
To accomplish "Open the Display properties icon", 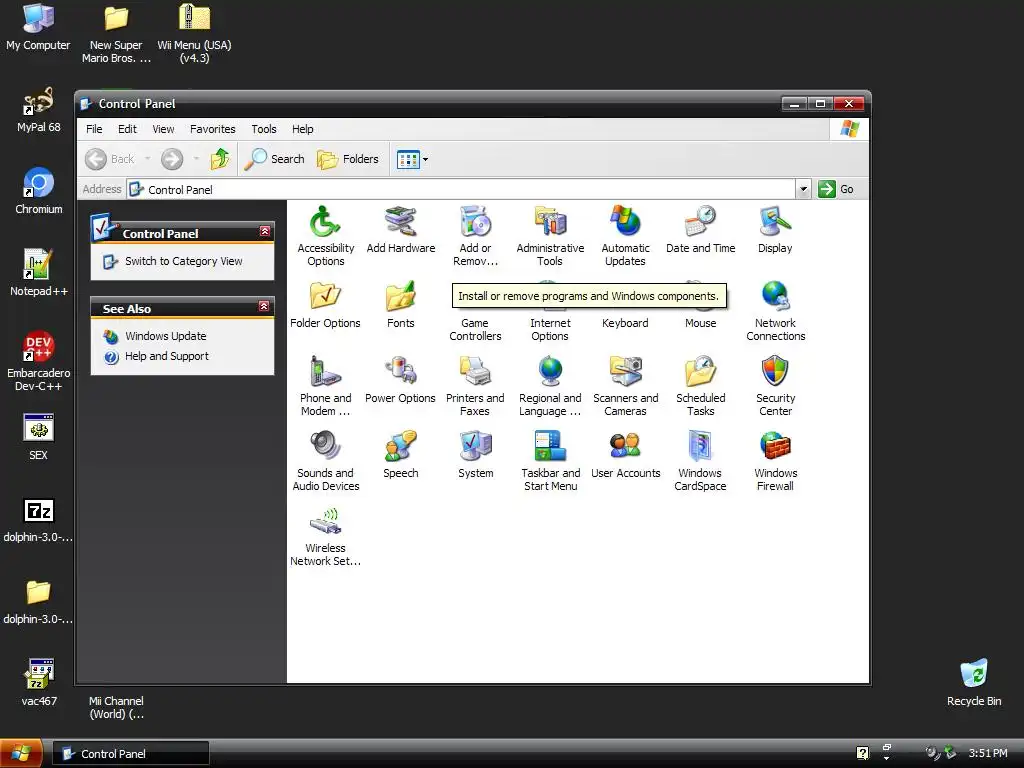I will click(x=775, y=222).
